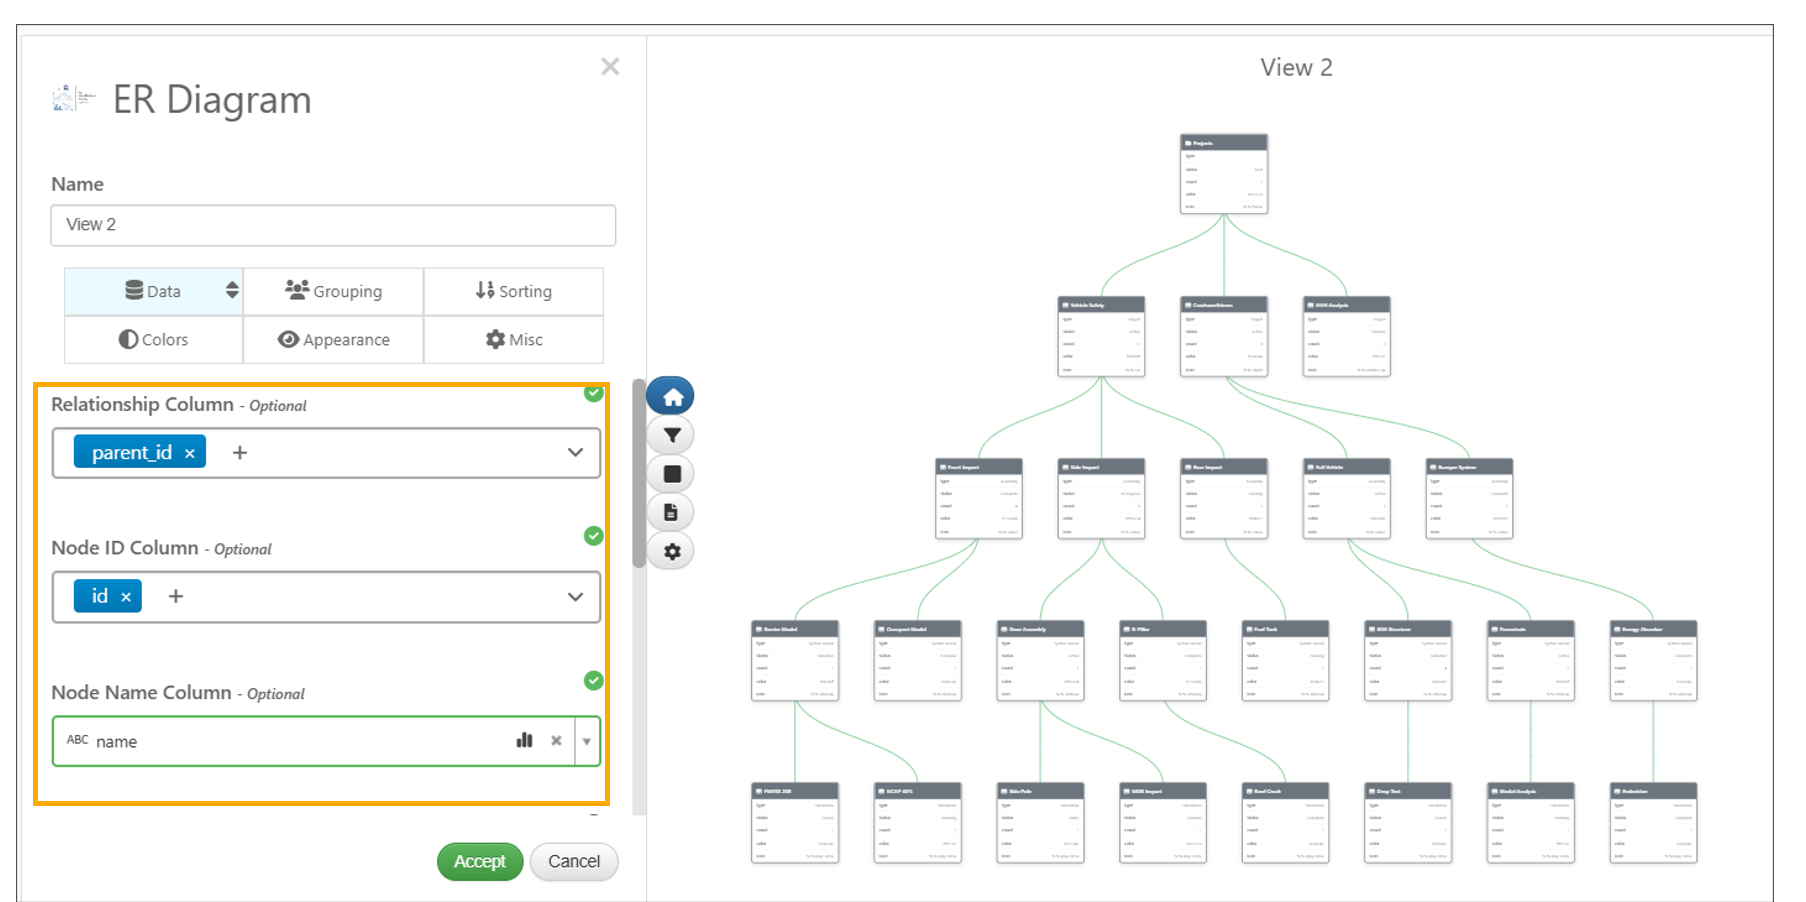
Task: Expand the Relationship Column dropdown
Action: coord(575,453)
